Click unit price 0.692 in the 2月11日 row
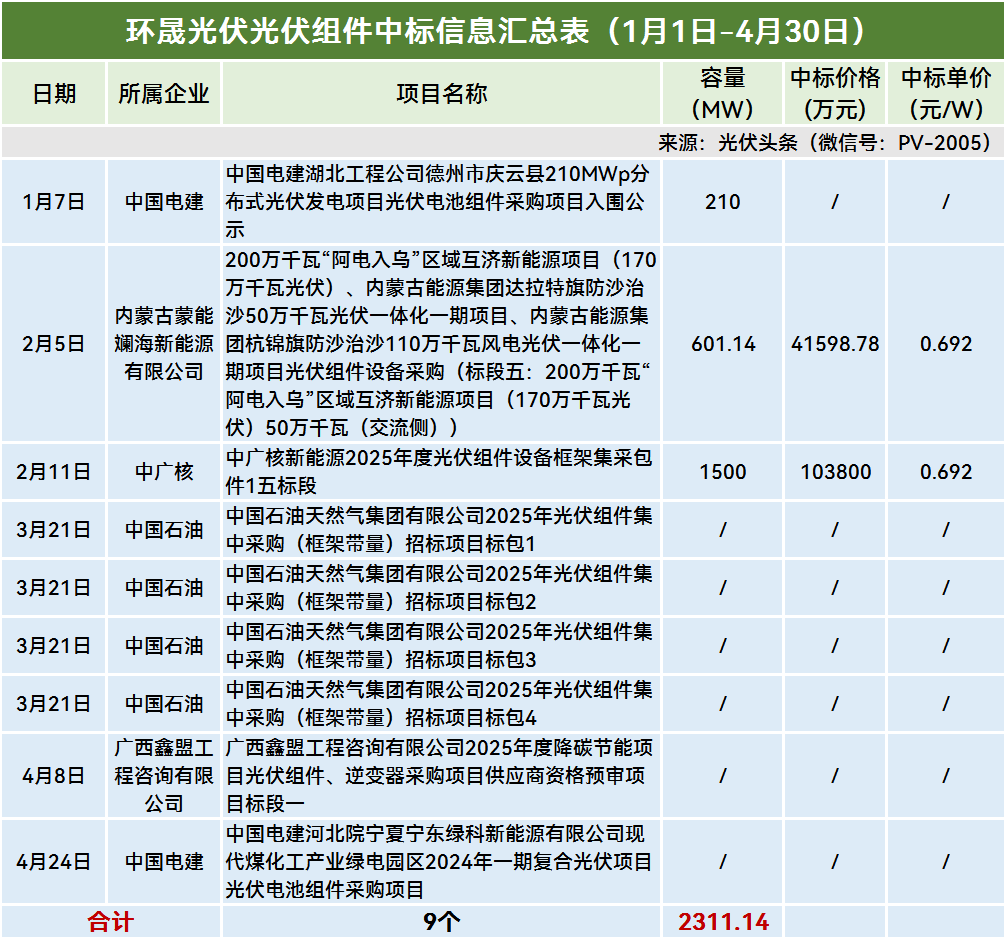The image size is (1006, 939). tap(946, 471)
